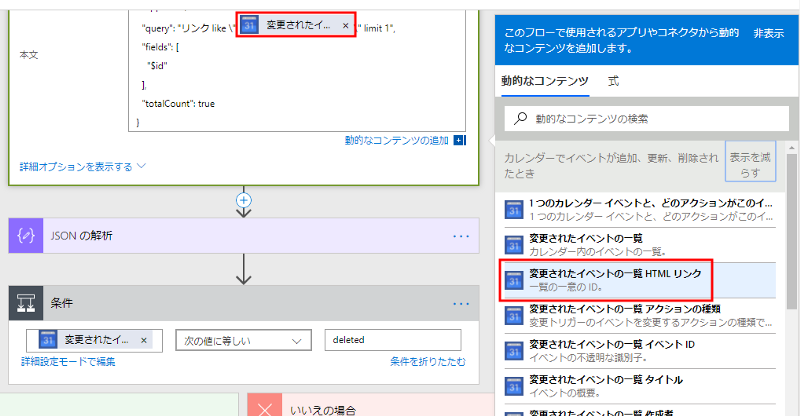The height and width of the screenshot is (416, 800).
Task: Click the 表示を減らす button
Action: (752, 165)
